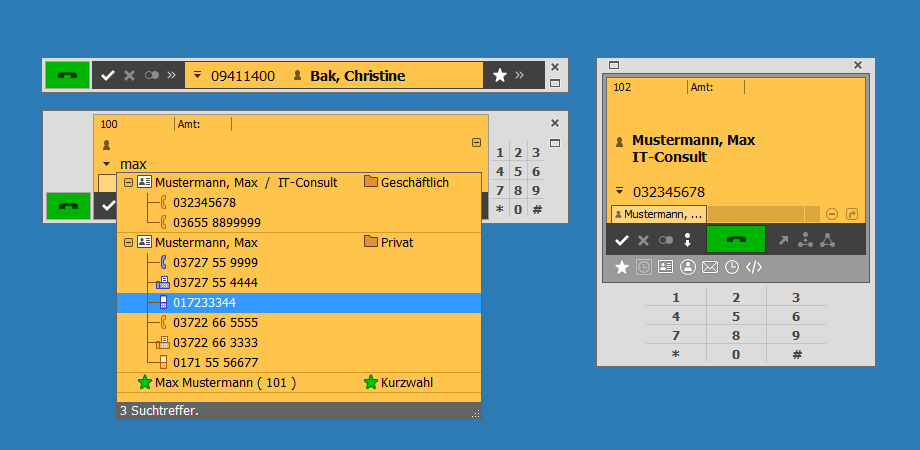Click the X cancel icon in top call bar
The width and height of the screenshot is (920, 450).
coord(129,75)
